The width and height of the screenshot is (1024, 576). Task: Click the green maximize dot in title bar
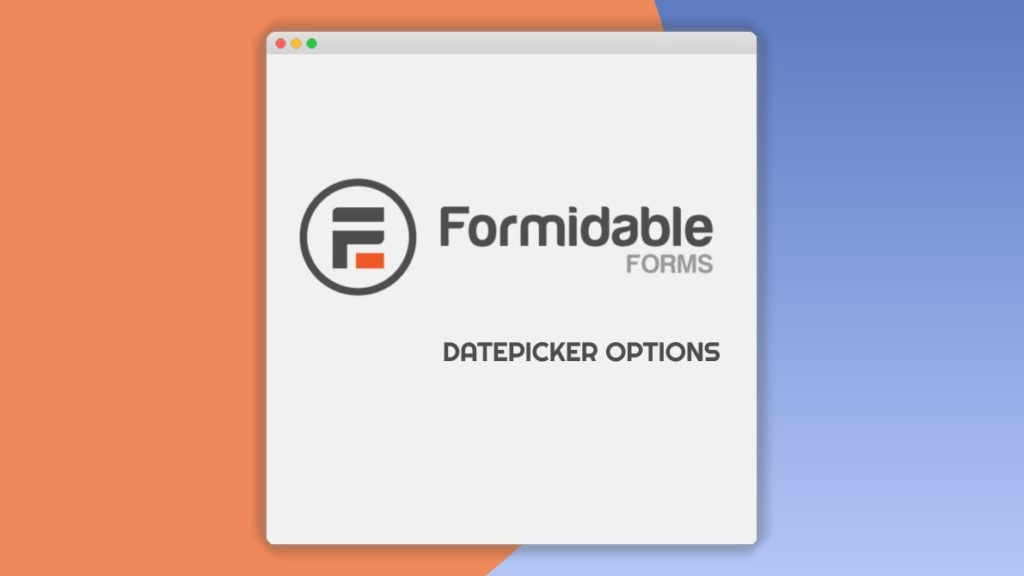[x=312, y=43]
